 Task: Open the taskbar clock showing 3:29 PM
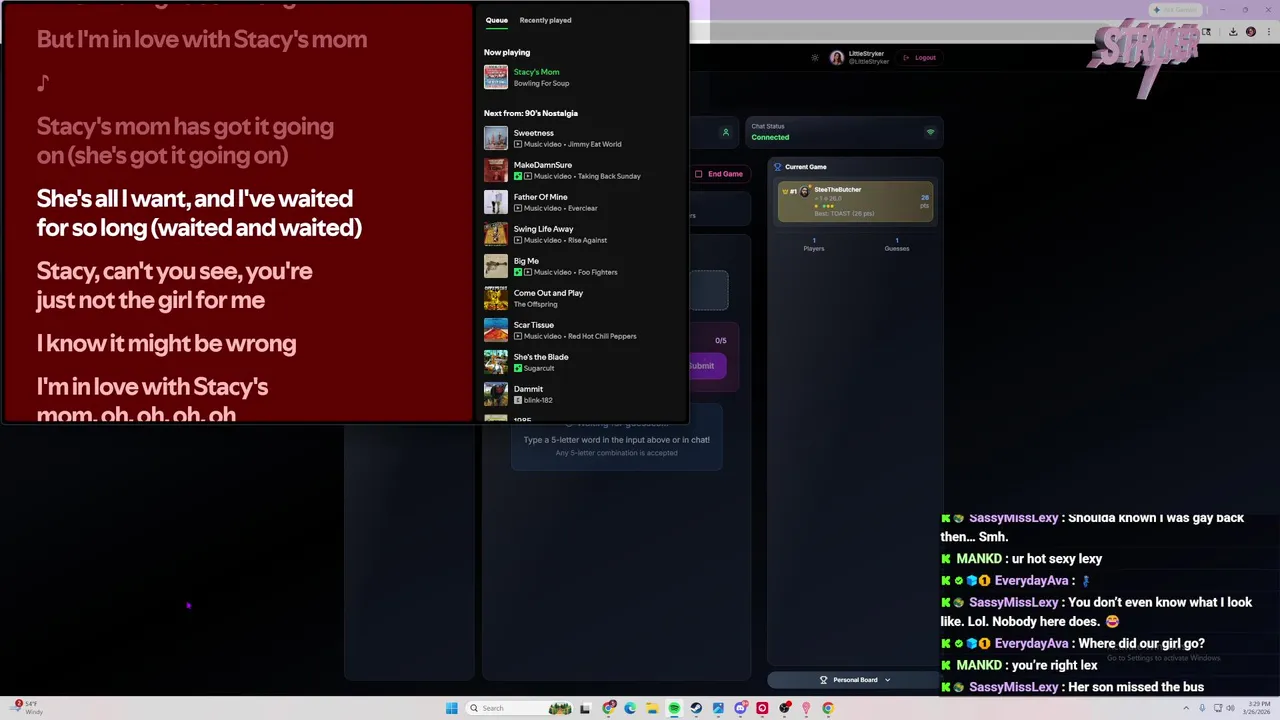pyautogui.click(x=1257, y=708)
